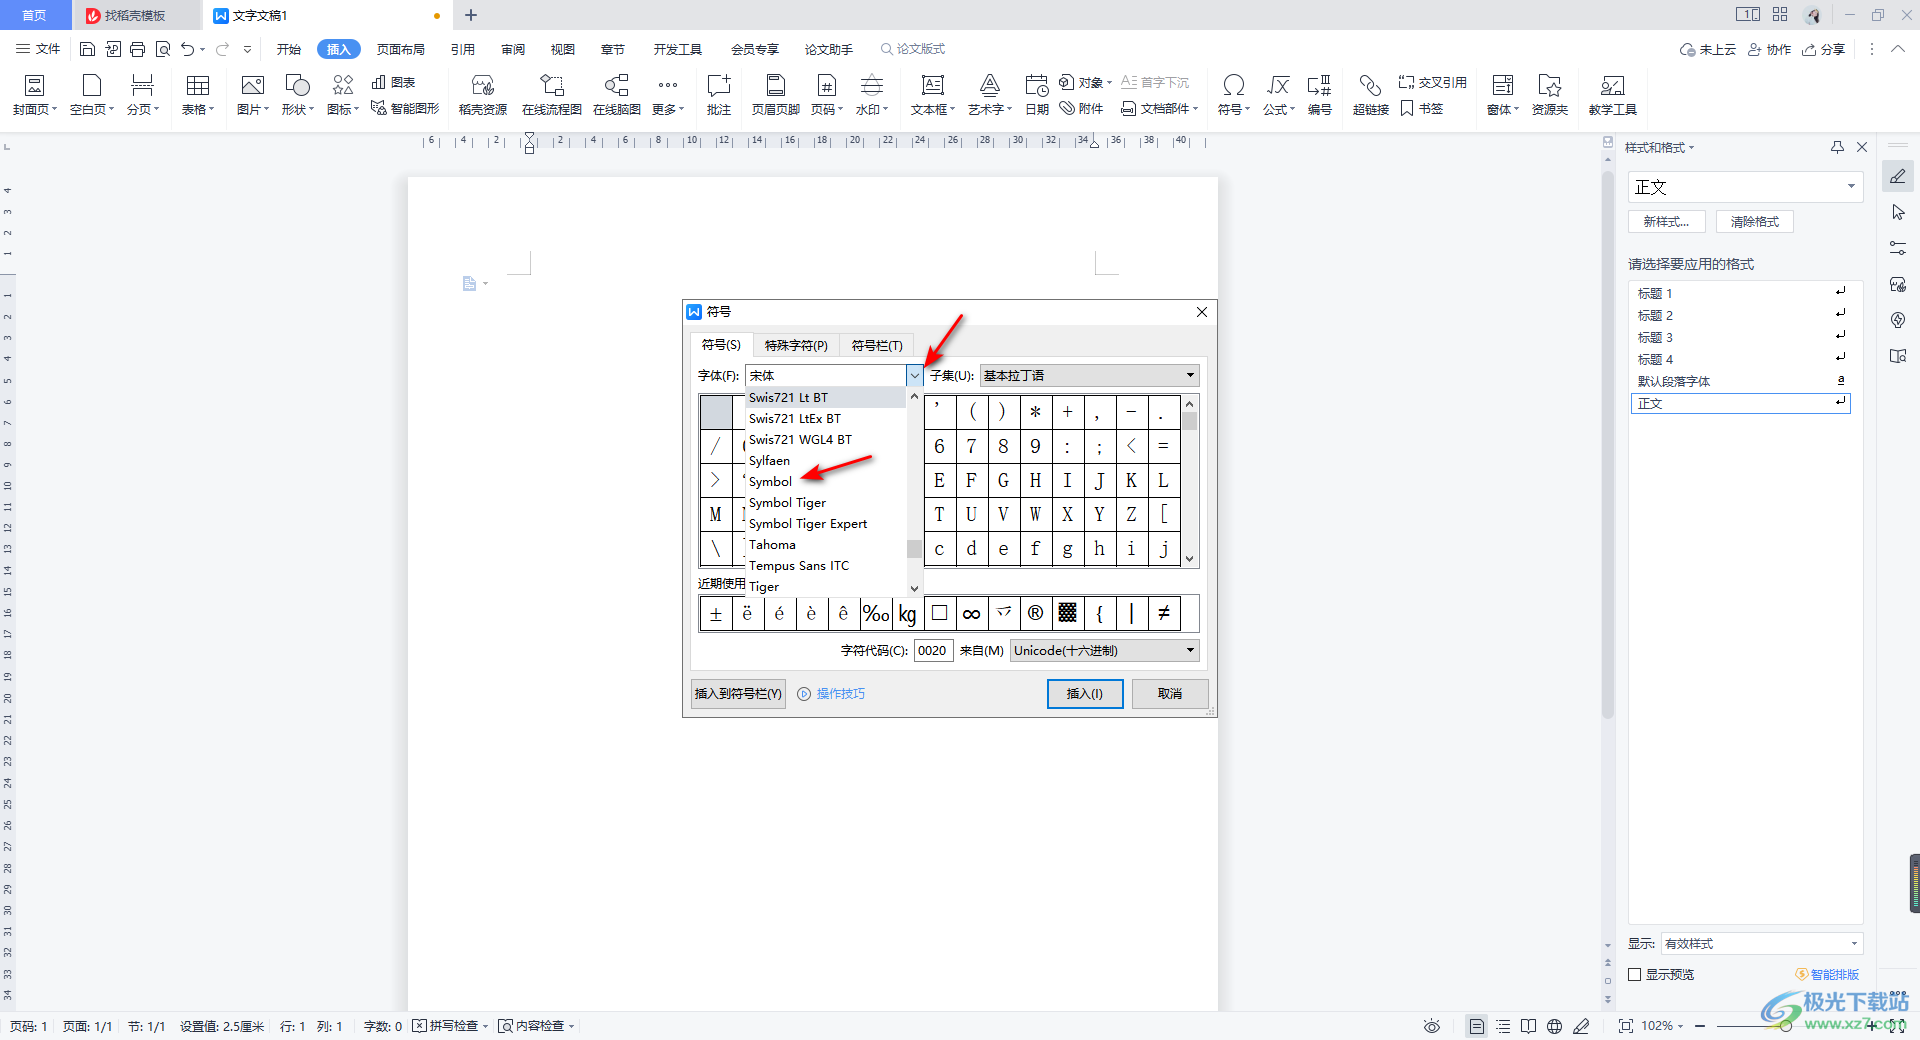Insert a formula (公式)
The image size is (1920, 1040).
point(1279,95)
